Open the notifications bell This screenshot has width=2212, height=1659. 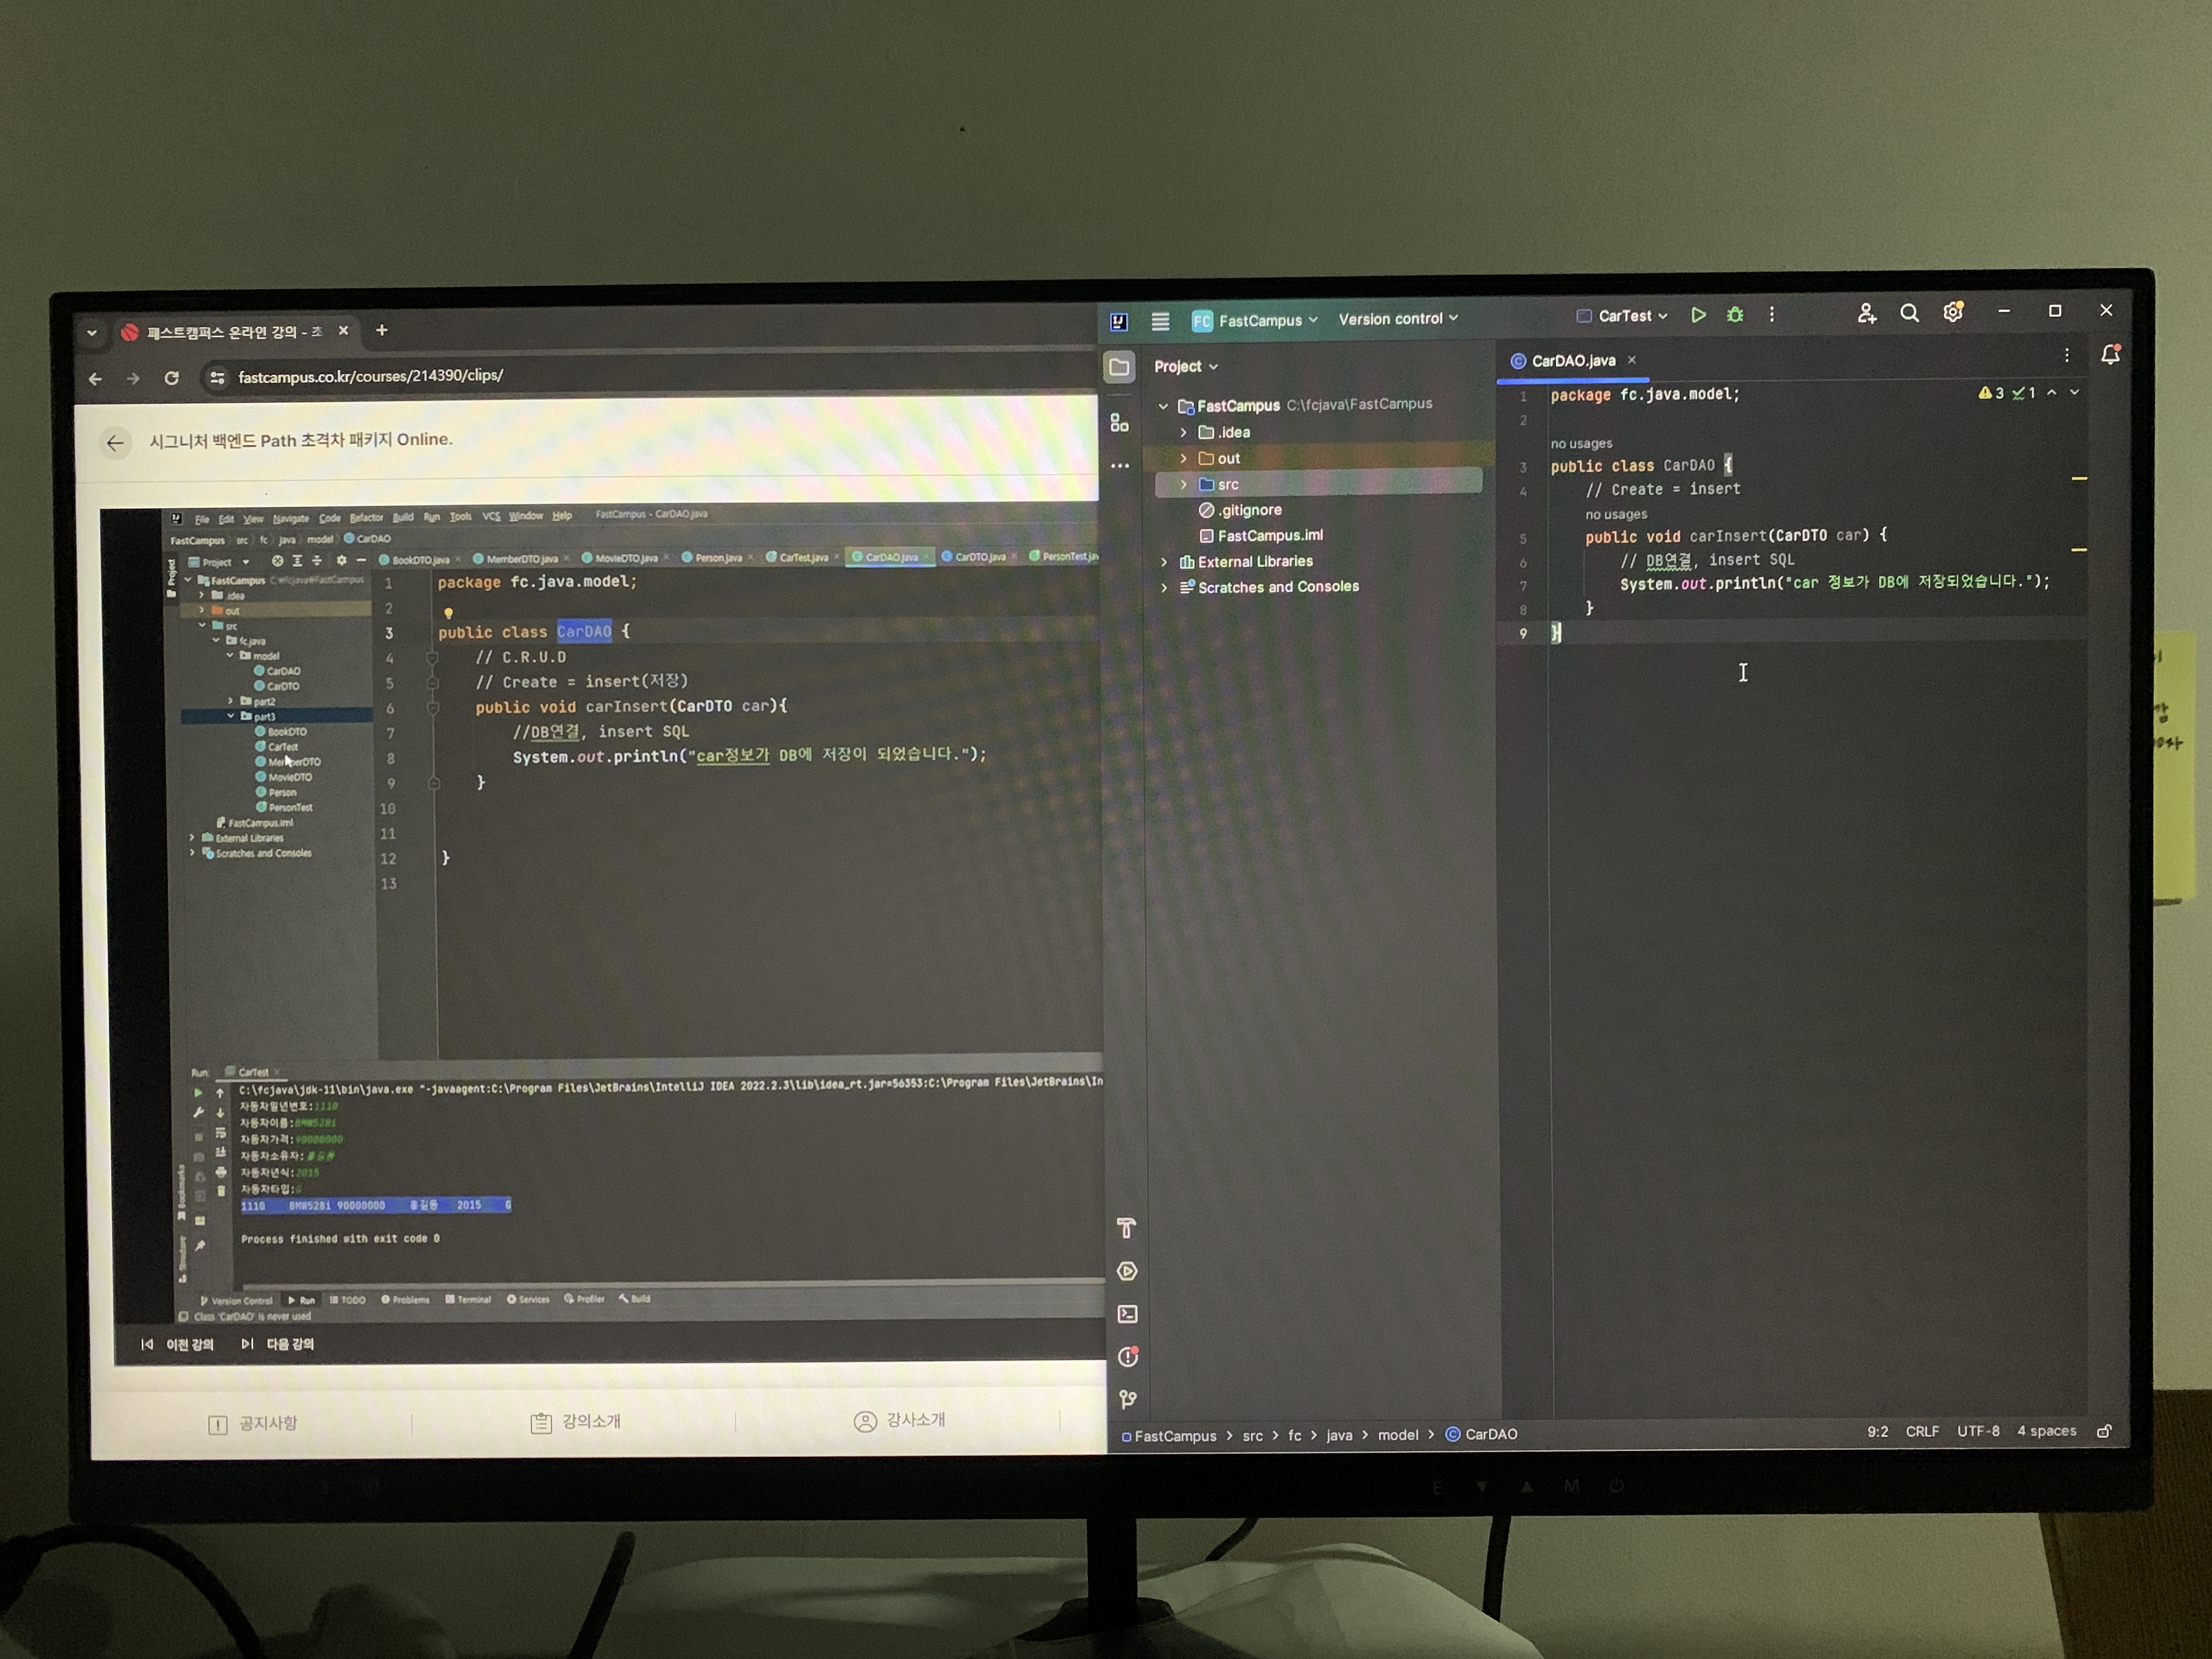pyautogui.click(x=2110, y=355)
